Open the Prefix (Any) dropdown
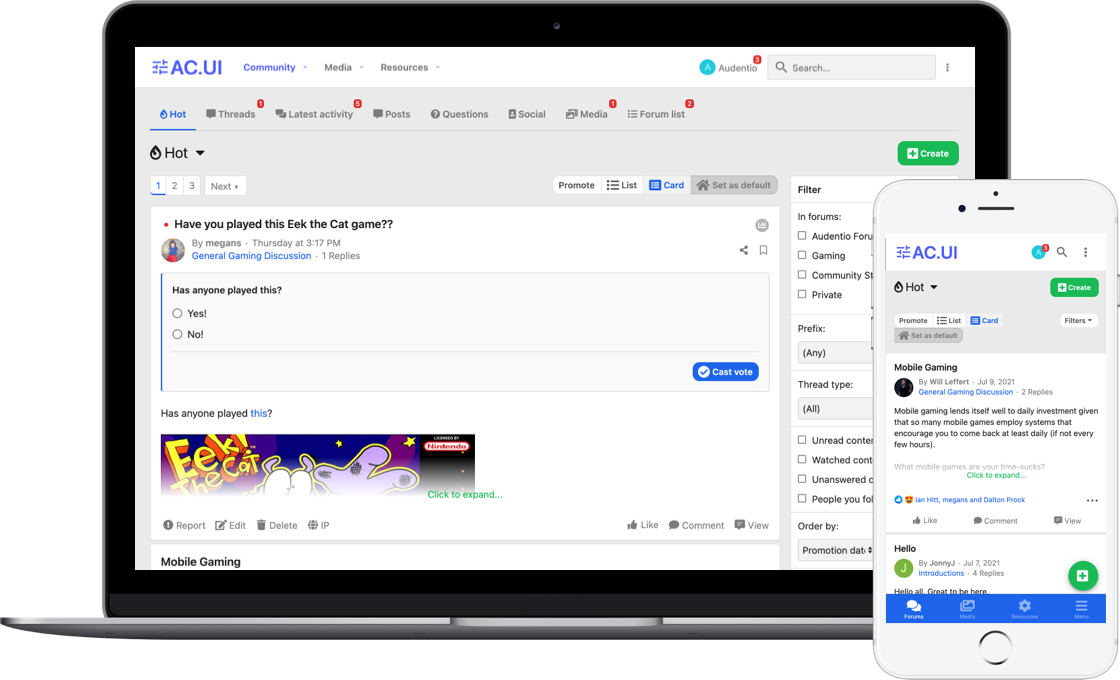 click(835, 353)
